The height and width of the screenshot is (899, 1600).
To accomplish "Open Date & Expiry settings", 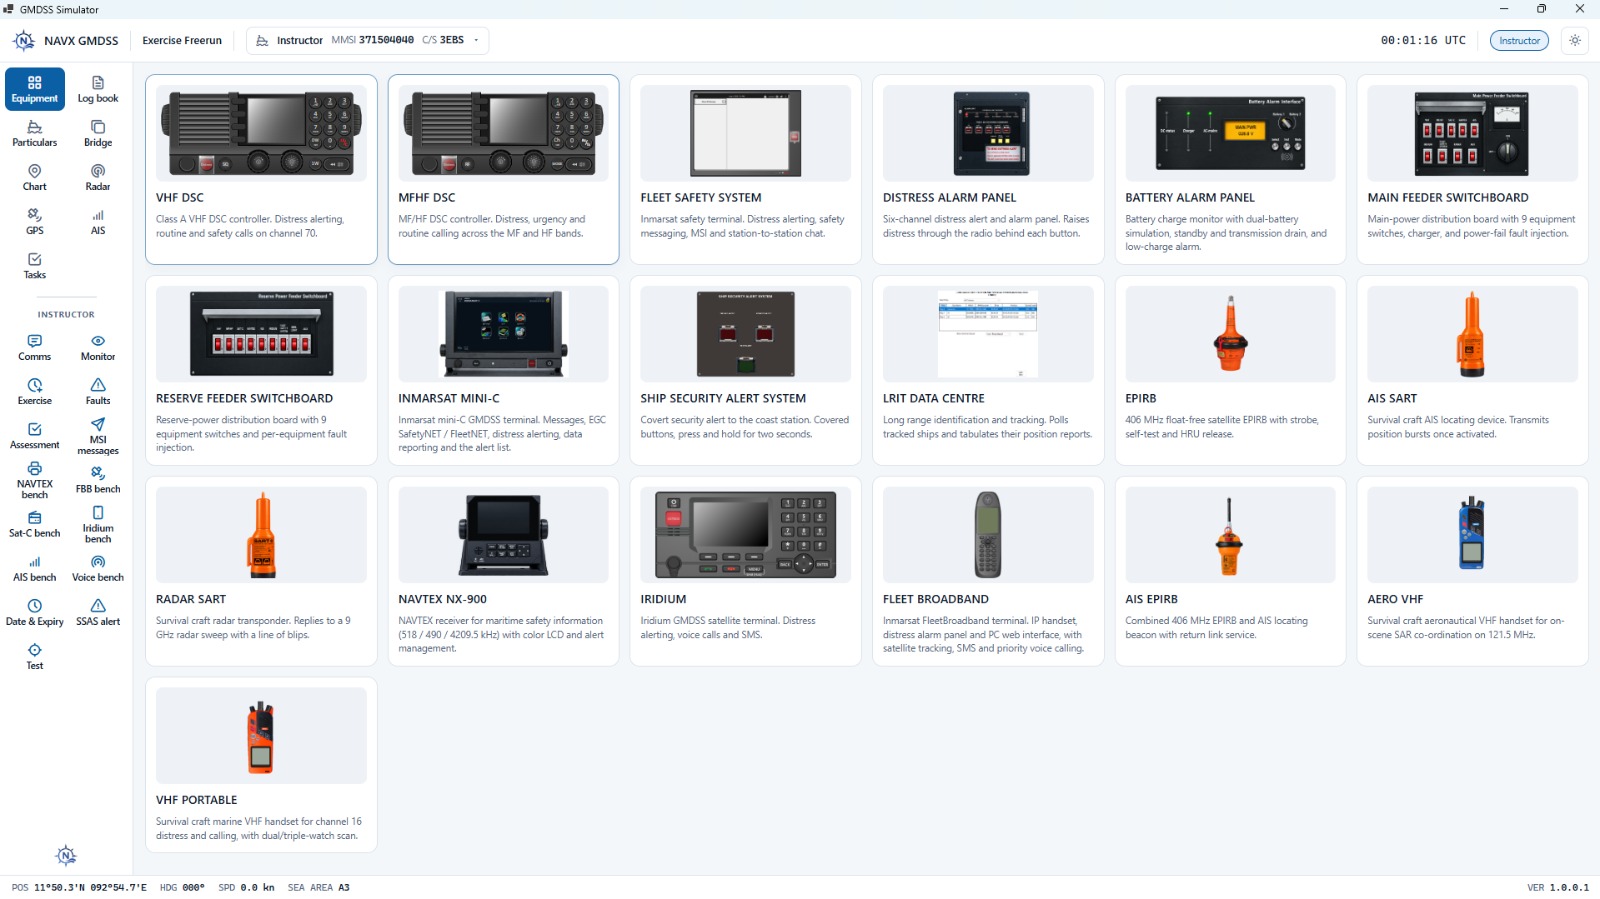I will point(35,612).
